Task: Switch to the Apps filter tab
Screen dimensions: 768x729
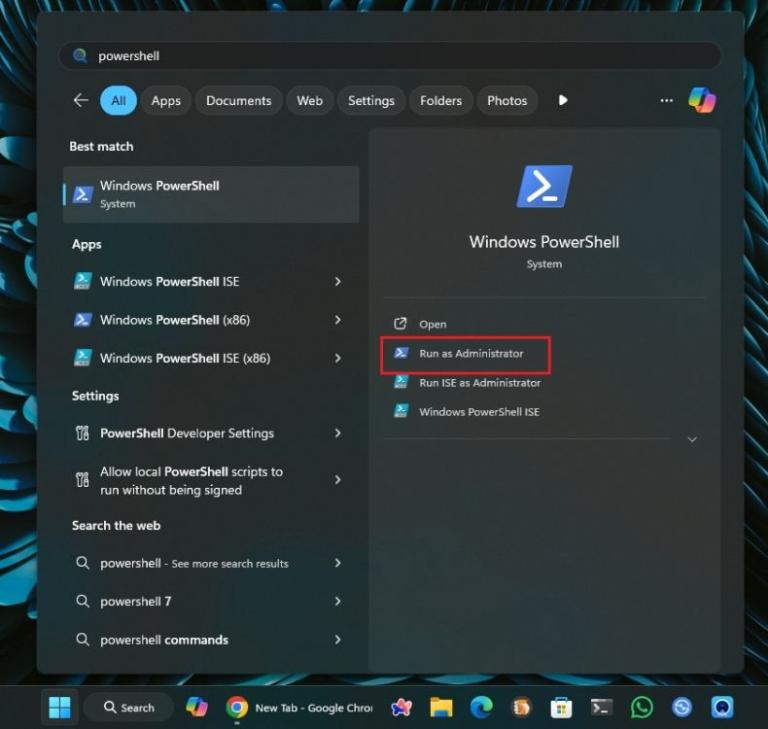Action: tap(166, 100)
